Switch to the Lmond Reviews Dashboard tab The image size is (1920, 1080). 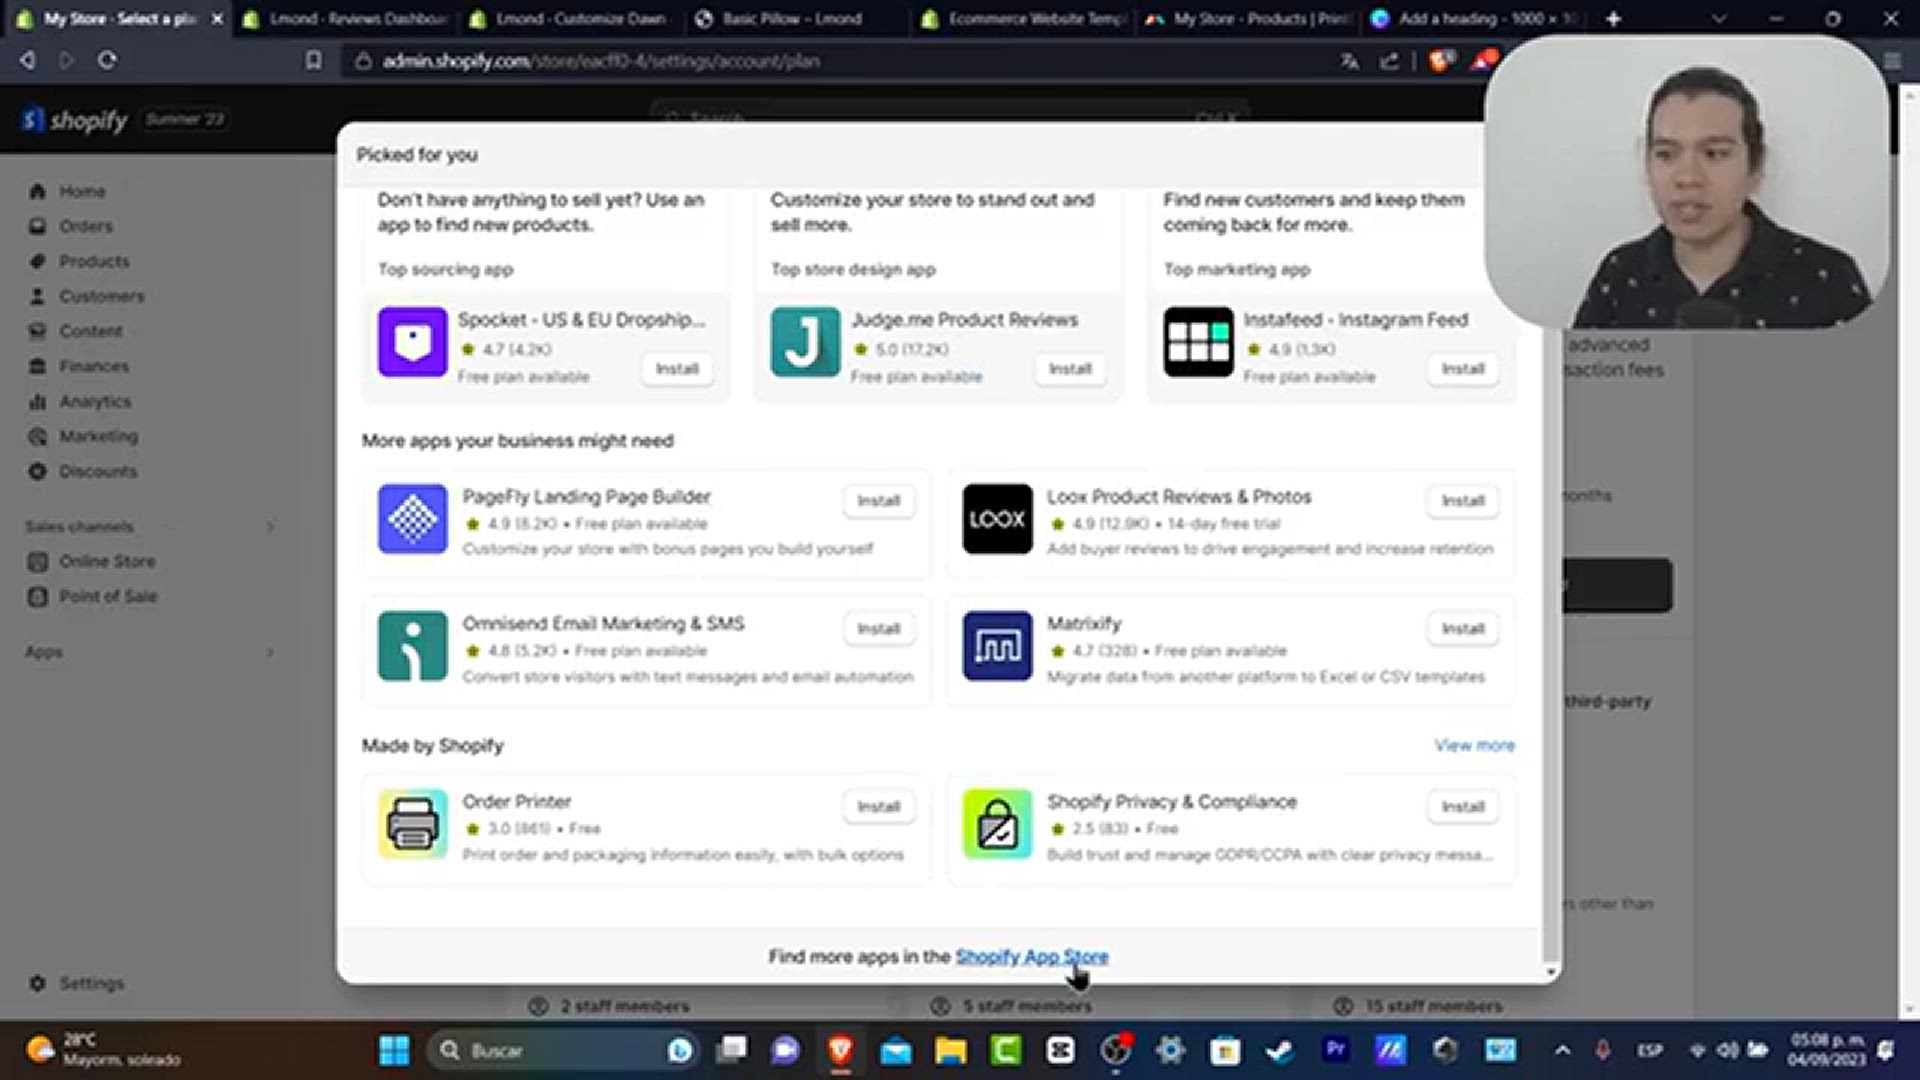click(x=345, y=19)
